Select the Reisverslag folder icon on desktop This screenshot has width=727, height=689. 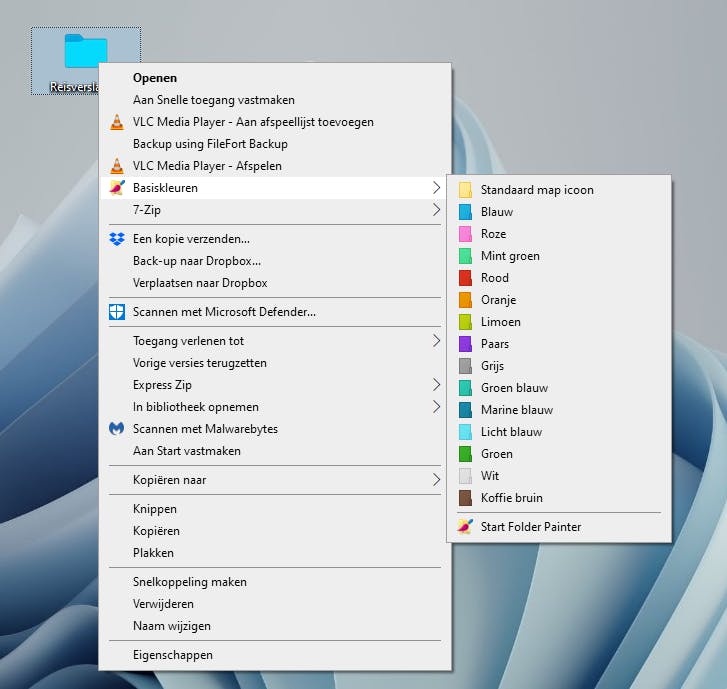tap(86, 51)
